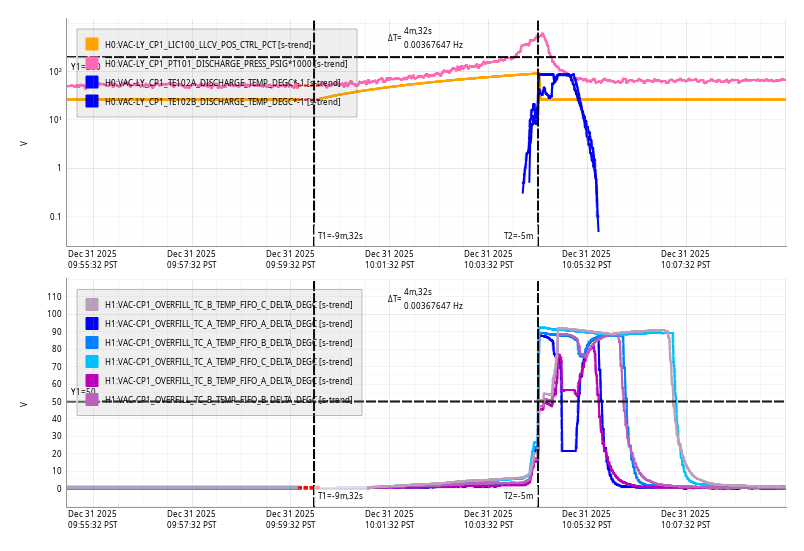Select the PT101_DISCHARGE_PRESS_PSIG legend label

point(226,63)
